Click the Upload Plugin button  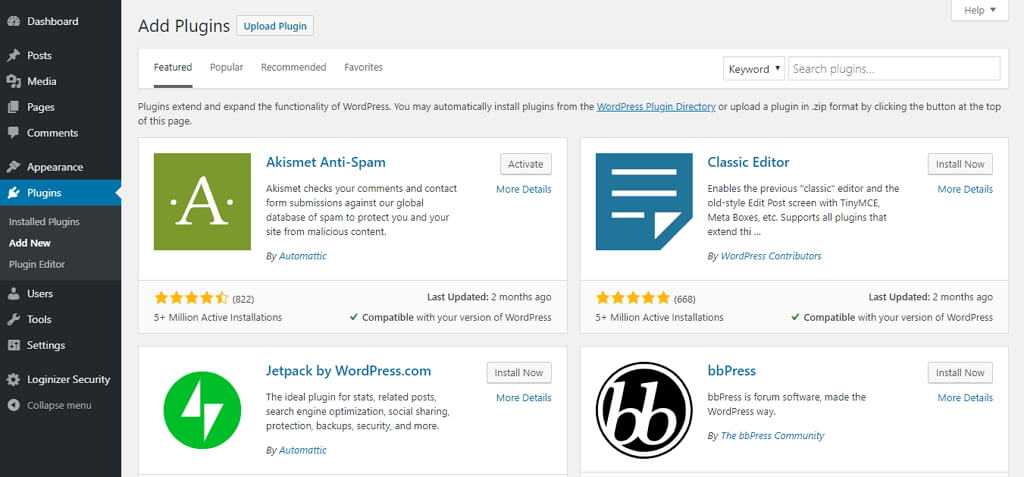(x=275, y=26)
